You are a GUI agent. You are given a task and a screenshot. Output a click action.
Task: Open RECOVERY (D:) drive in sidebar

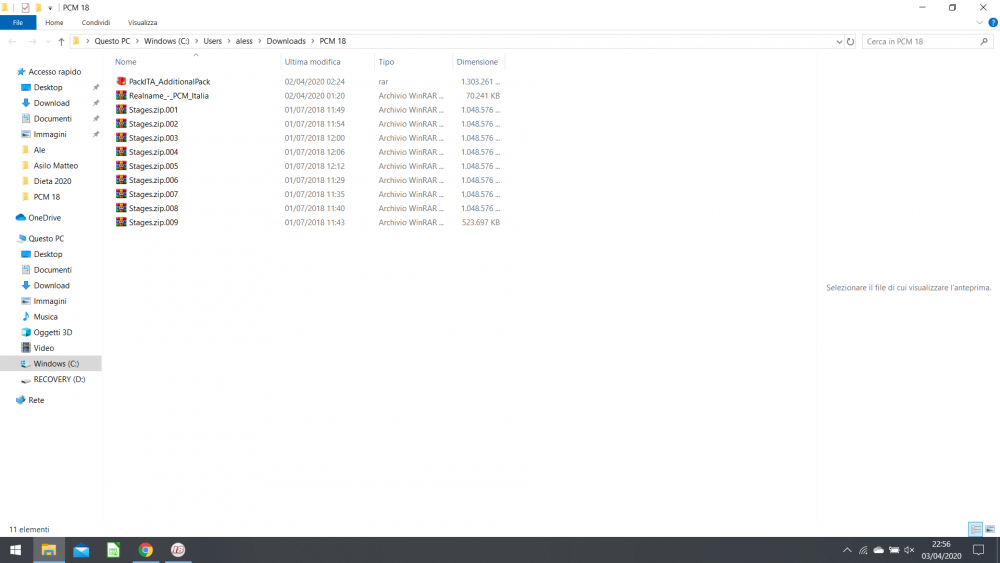[59, 379]
